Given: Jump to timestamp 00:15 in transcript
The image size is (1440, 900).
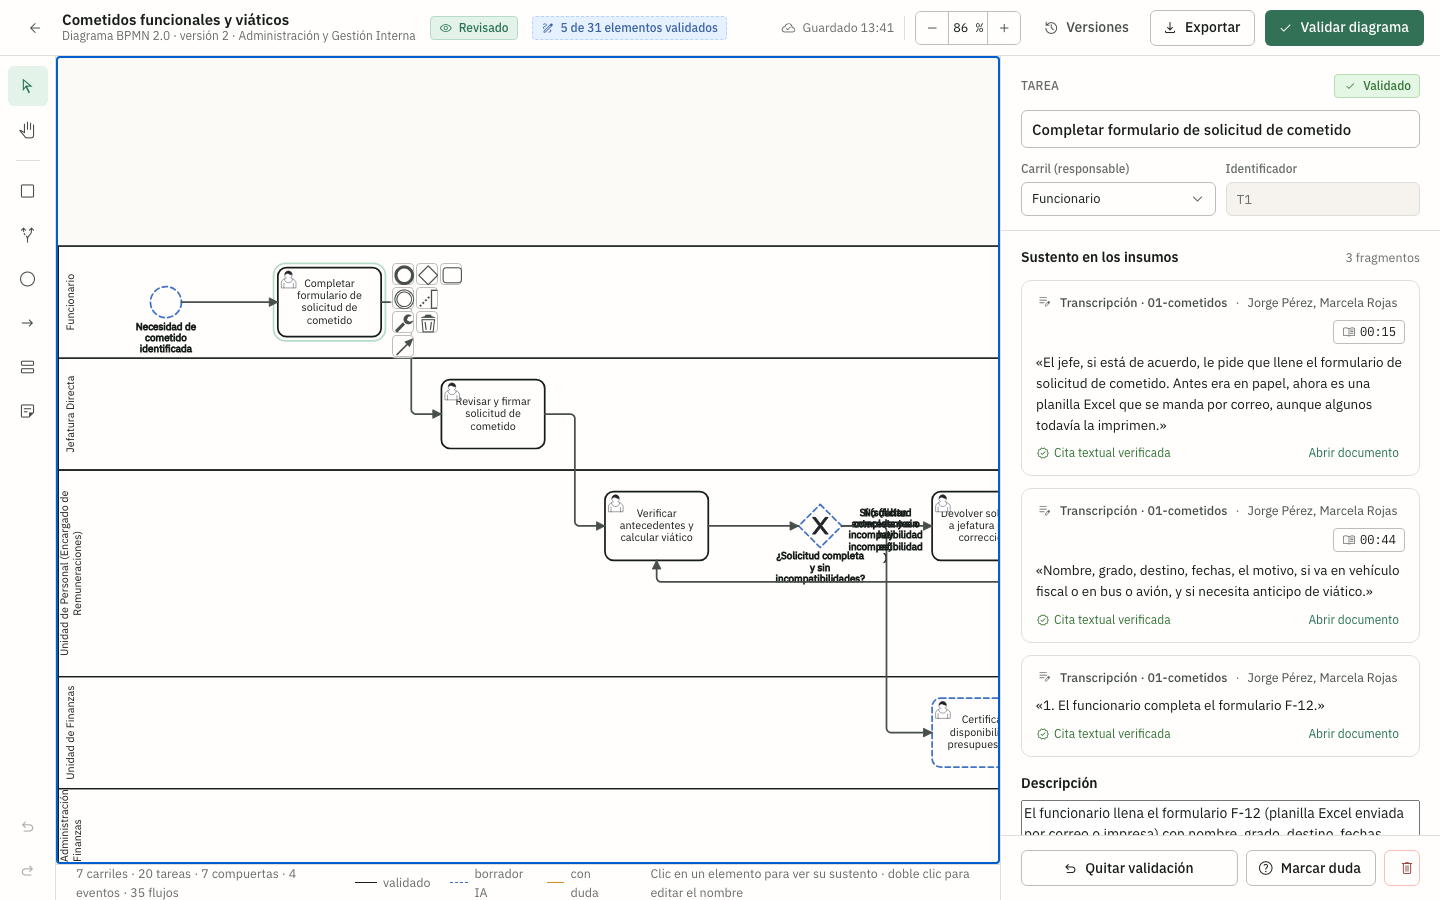Looking at the screenshot, I should [1369, 332].
